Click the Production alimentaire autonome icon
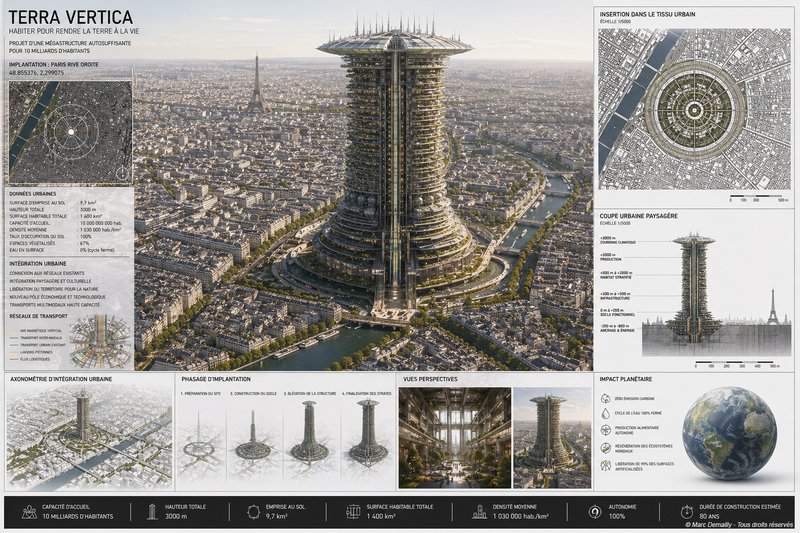This screenshot has width=800, height=533. (x=606, y=431)
